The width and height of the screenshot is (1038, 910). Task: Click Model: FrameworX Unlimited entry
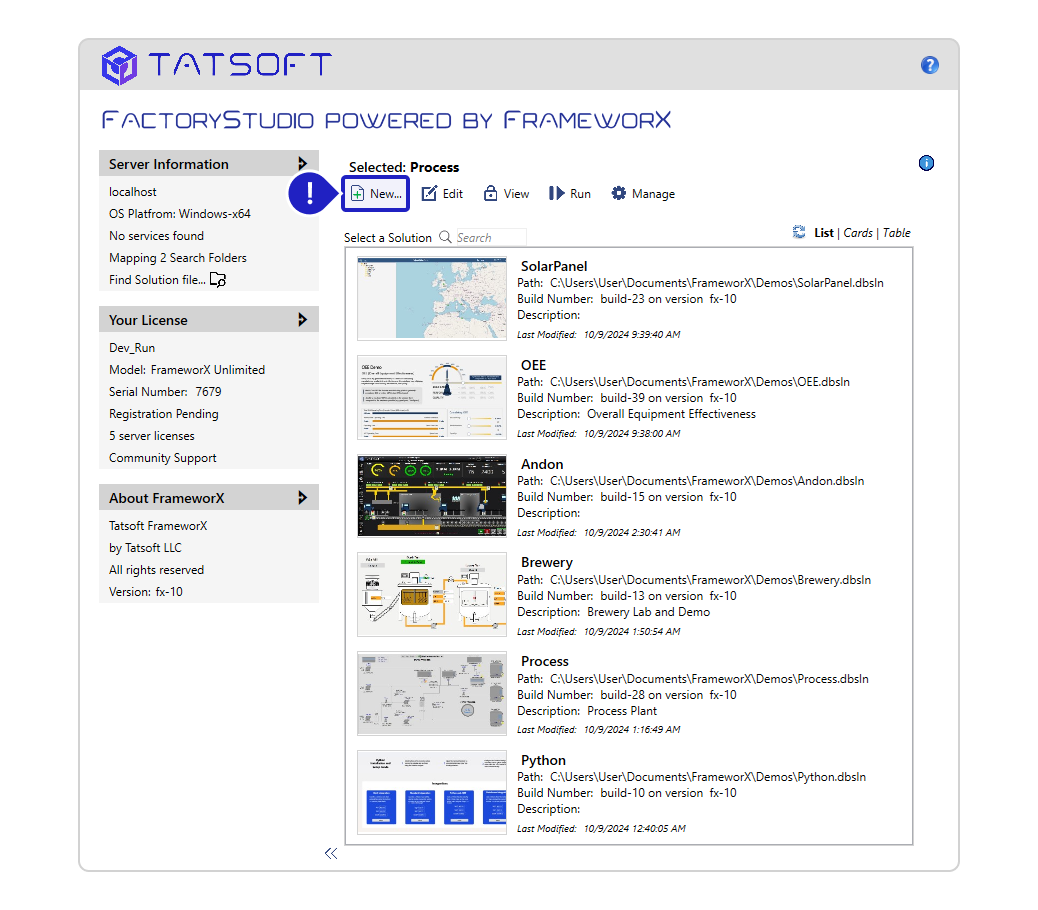pyautogui.click(x=187, y=370)
